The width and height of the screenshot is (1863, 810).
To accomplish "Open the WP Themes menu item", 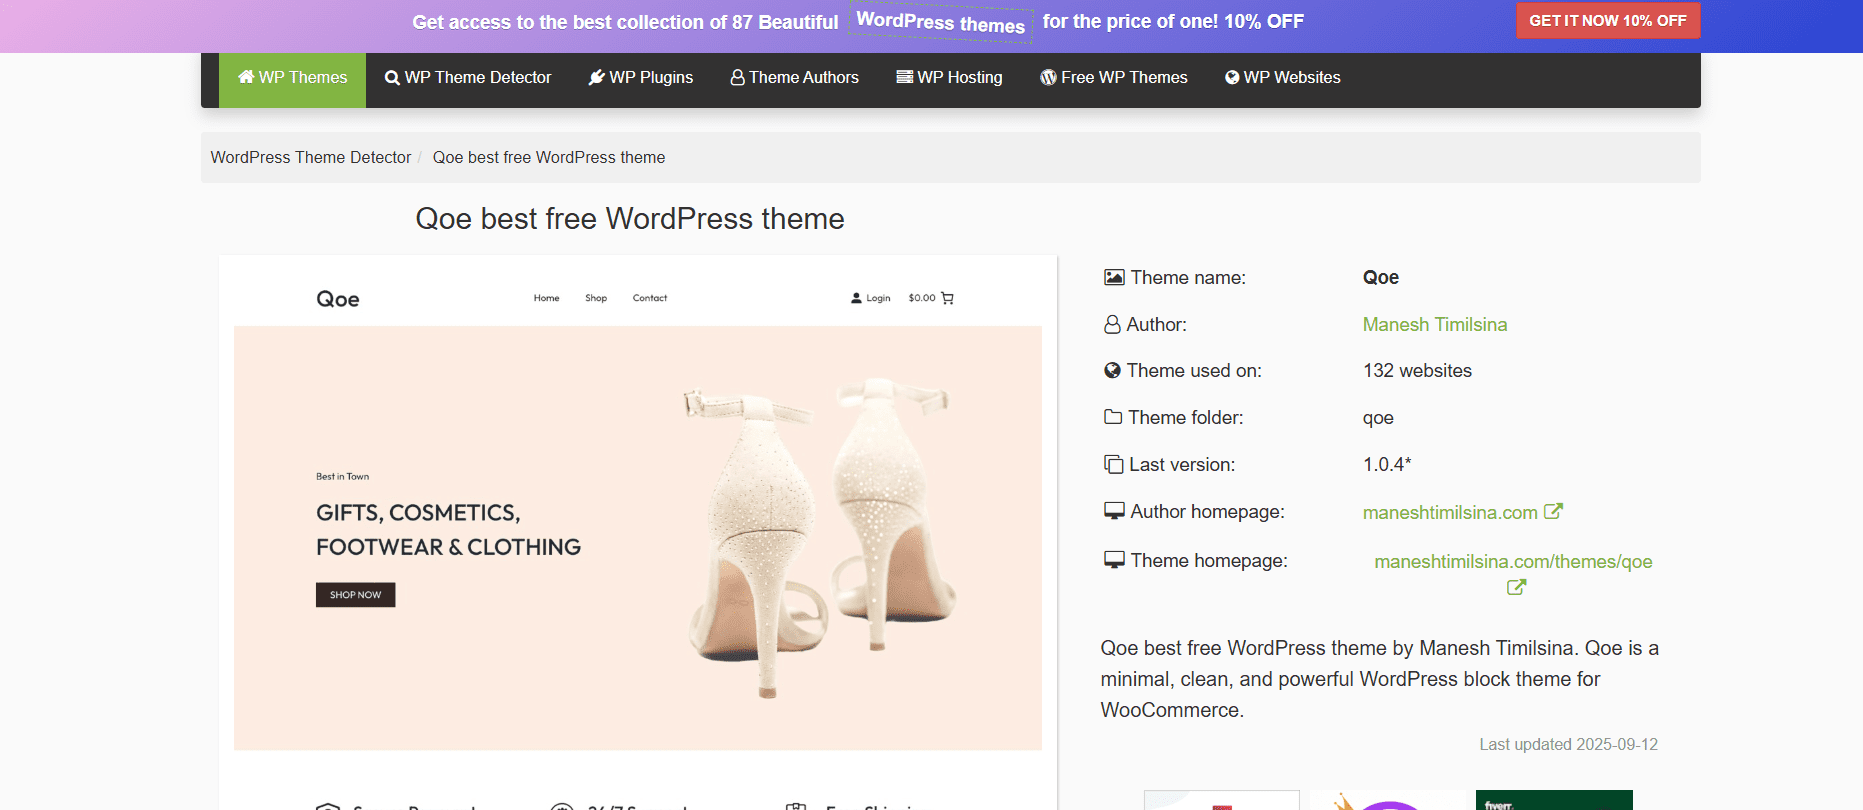I will 293,78.
